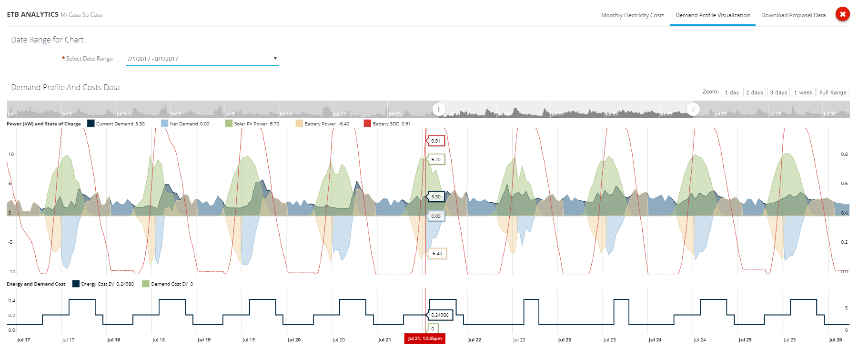Set zoom to 1 day
The width and height of the screenshot is (858, 360).
coord(732,92)
